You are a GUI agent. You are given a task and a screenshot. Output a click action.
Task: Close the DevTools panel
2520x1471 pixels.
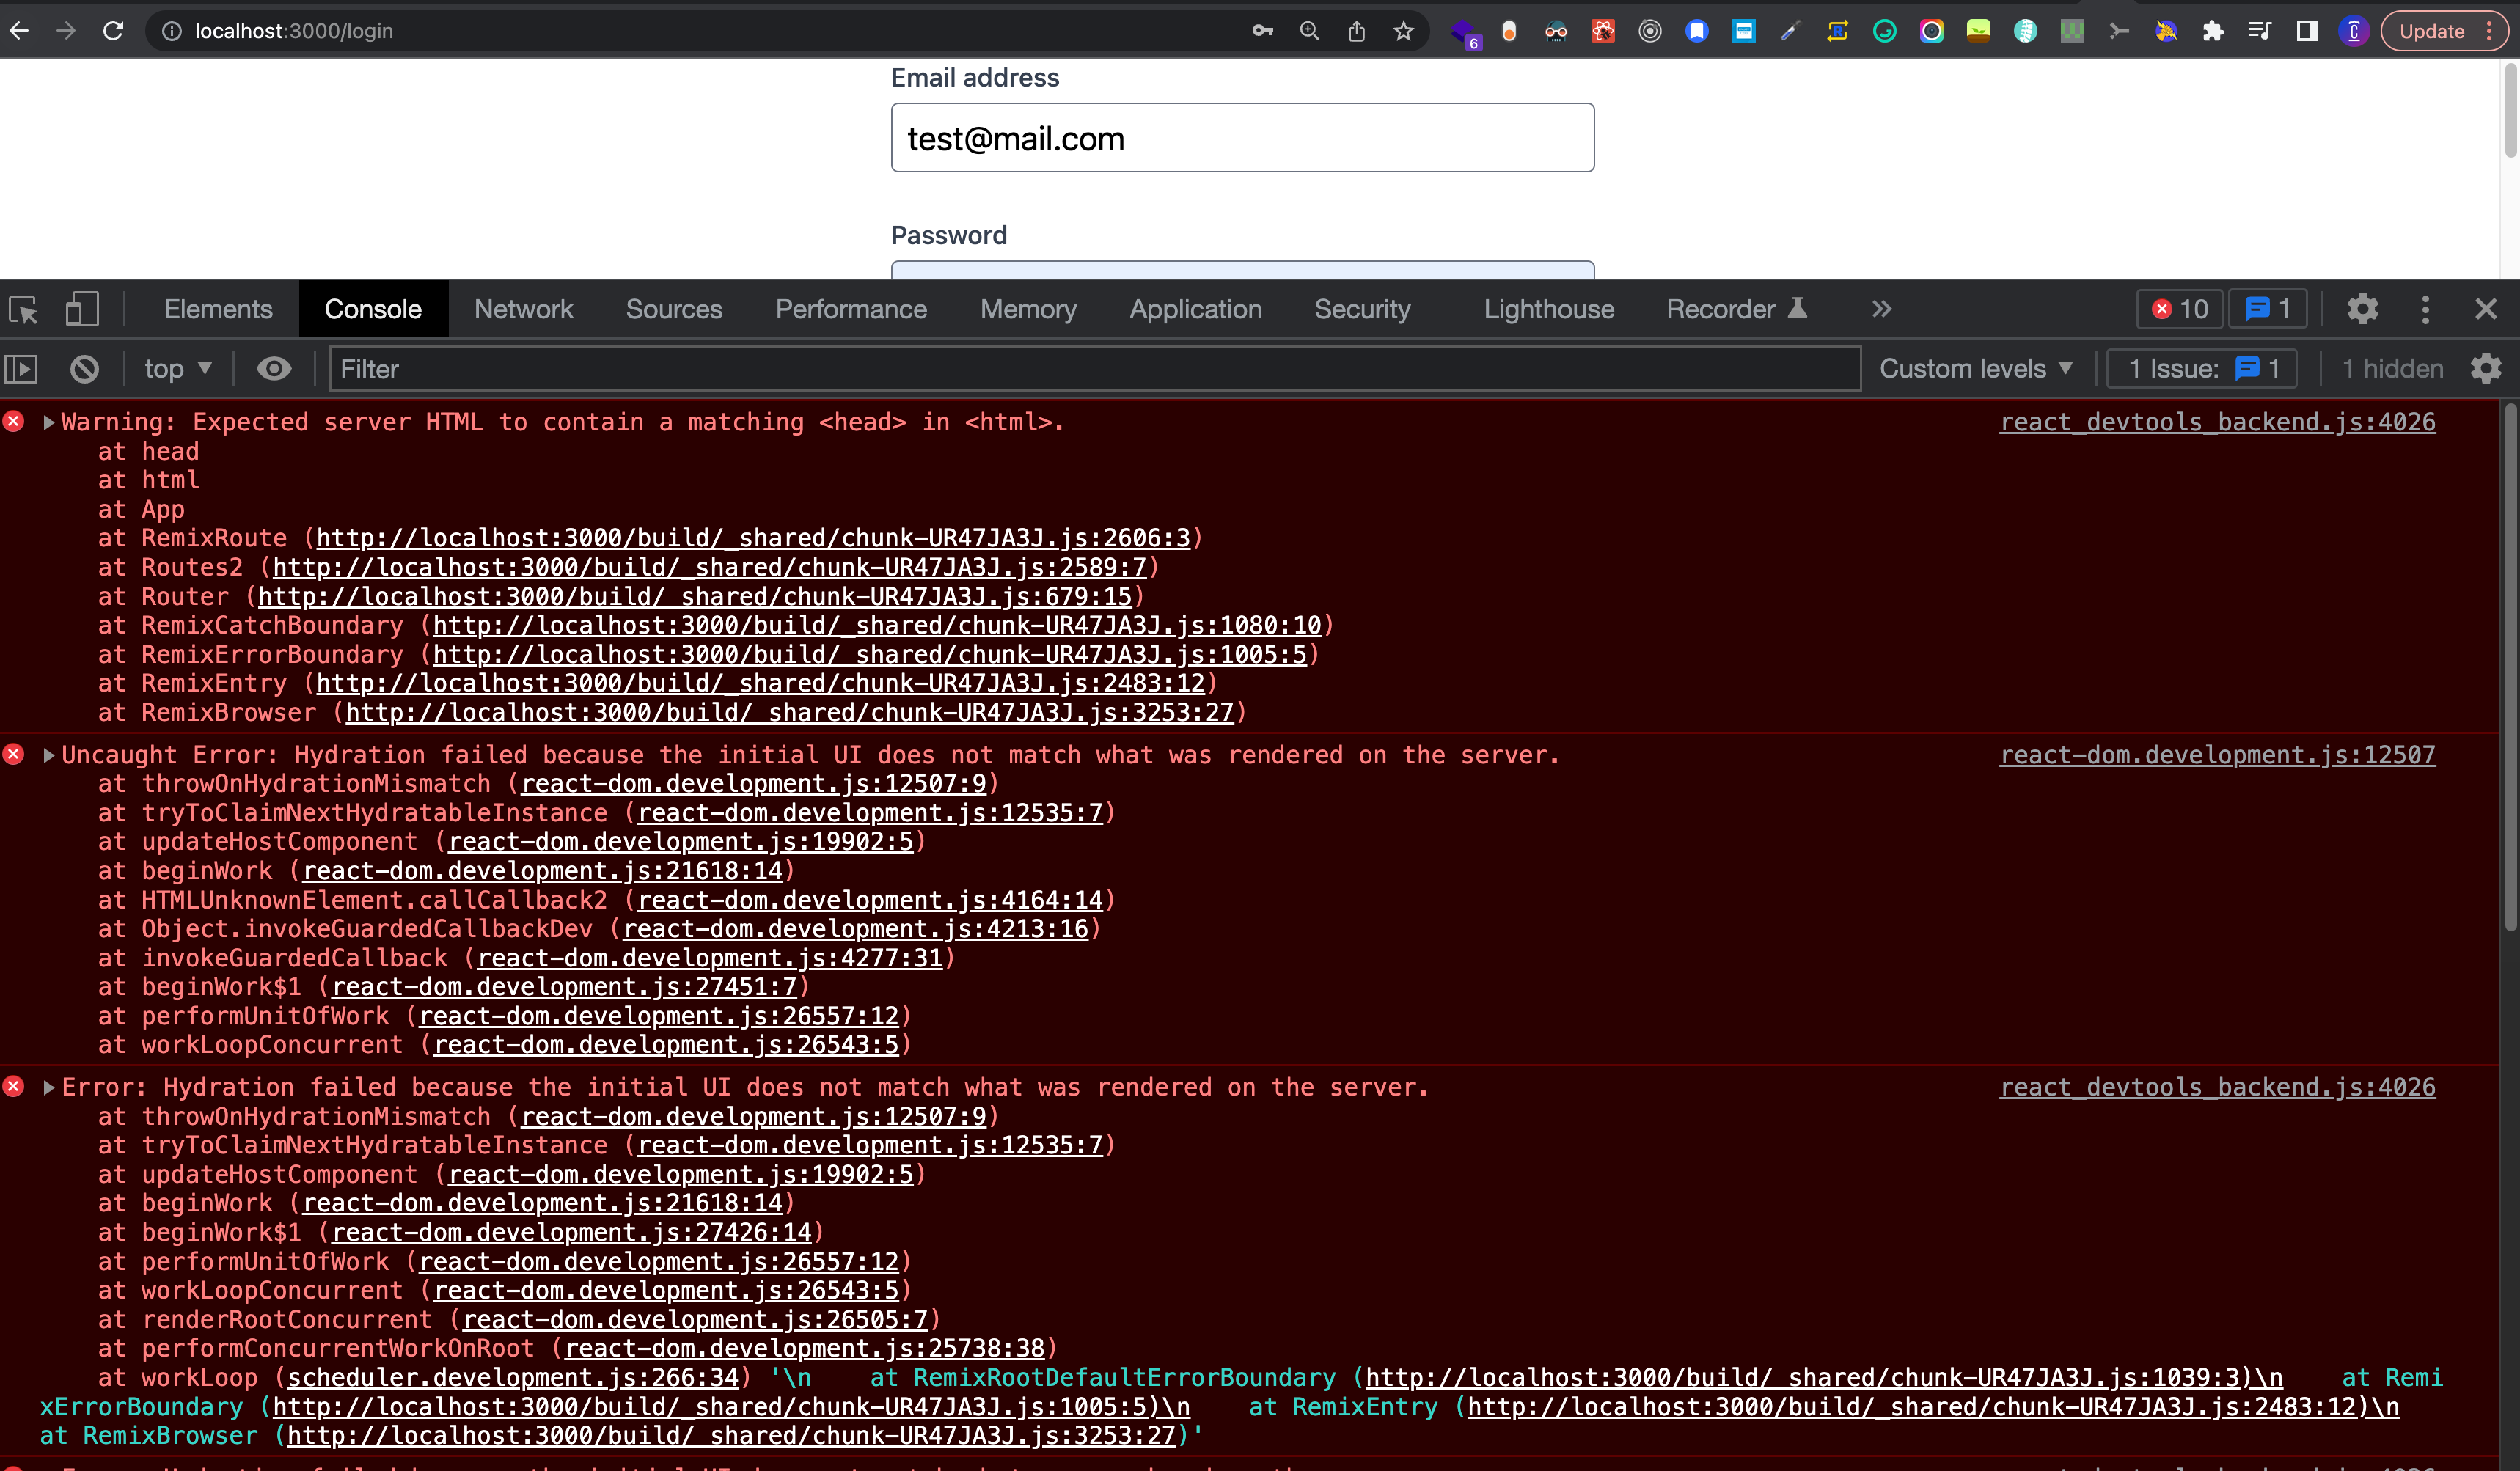[x=2486, y=309]
